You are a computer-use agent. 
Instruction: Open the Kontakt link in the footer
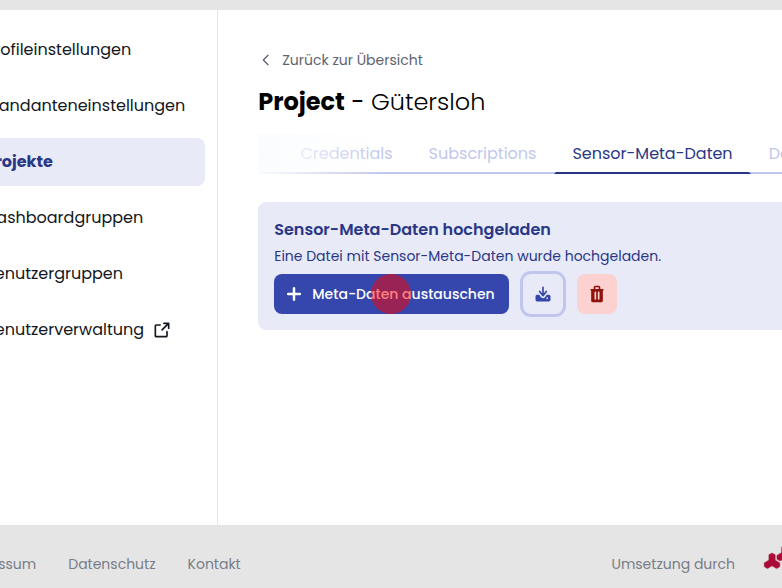coord(214,564)
